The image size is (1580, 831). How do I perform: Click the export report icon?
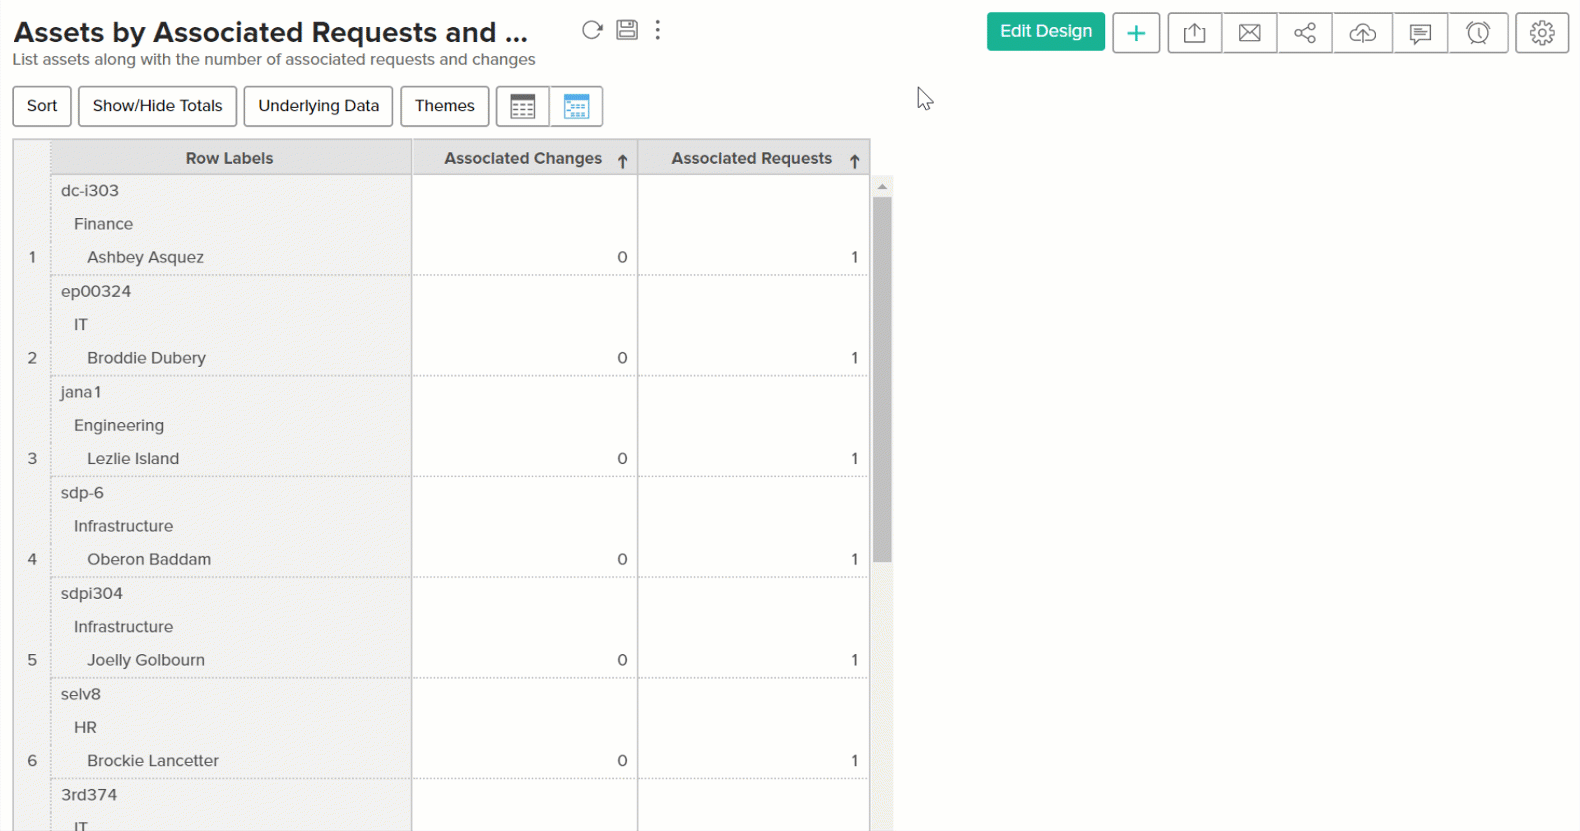1194,33
